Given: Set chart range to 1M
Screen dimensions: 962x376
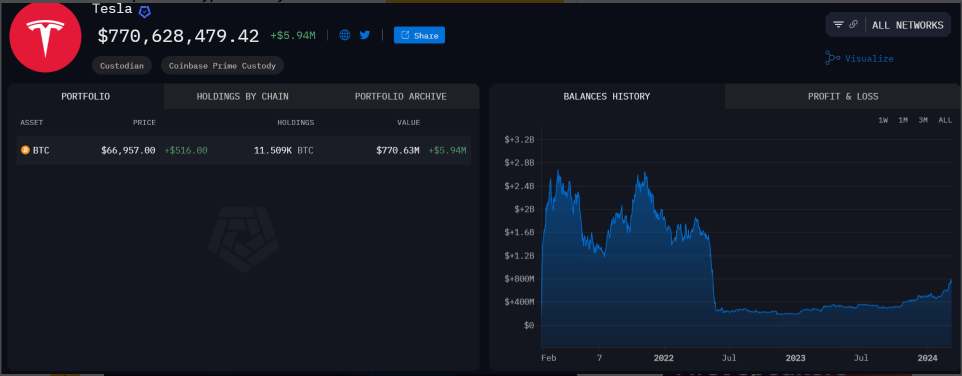Looking at the screenshot, I should pyautogui.click(x=903, y=120).
